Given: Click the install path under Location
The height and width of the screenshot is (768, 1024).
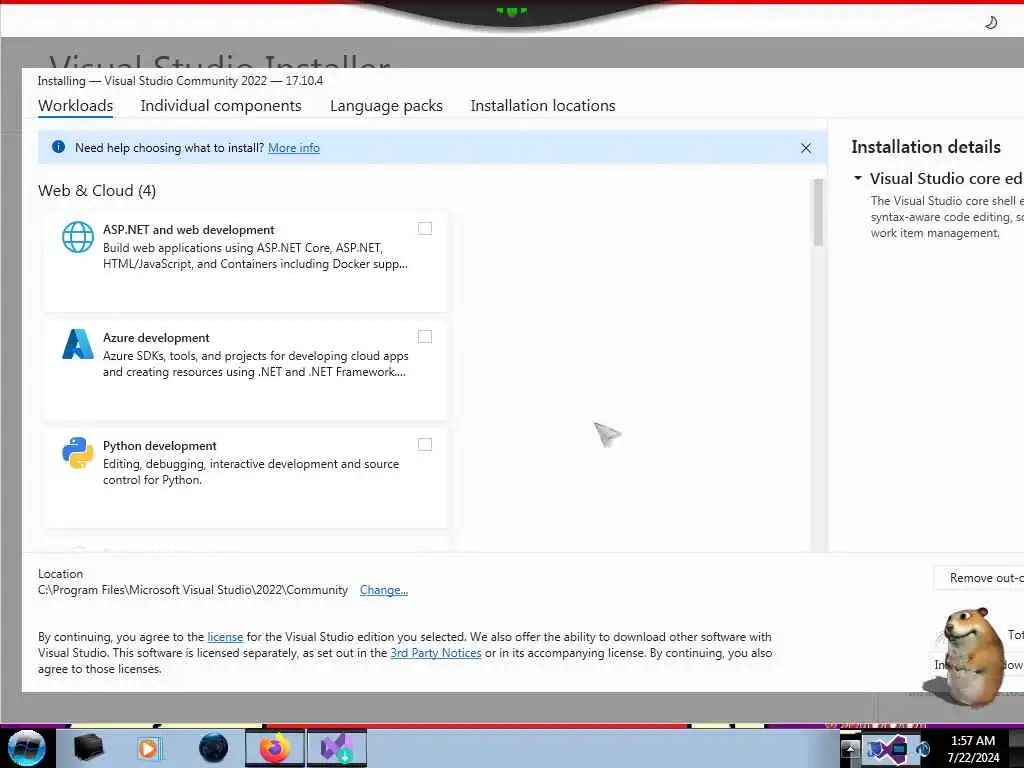Looking at the screenshot, I should pyautogui.click(x=193, y=590).
